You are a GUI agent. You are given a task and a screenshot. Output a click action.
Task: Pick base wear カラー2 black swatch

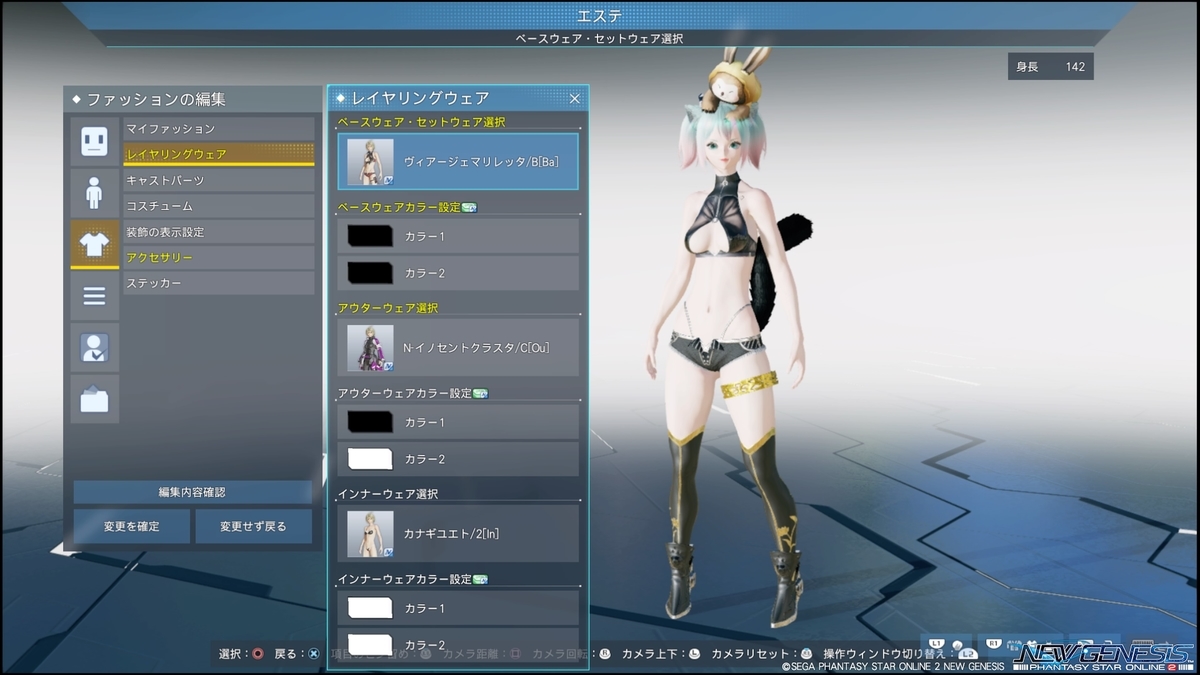pos(370,273)
